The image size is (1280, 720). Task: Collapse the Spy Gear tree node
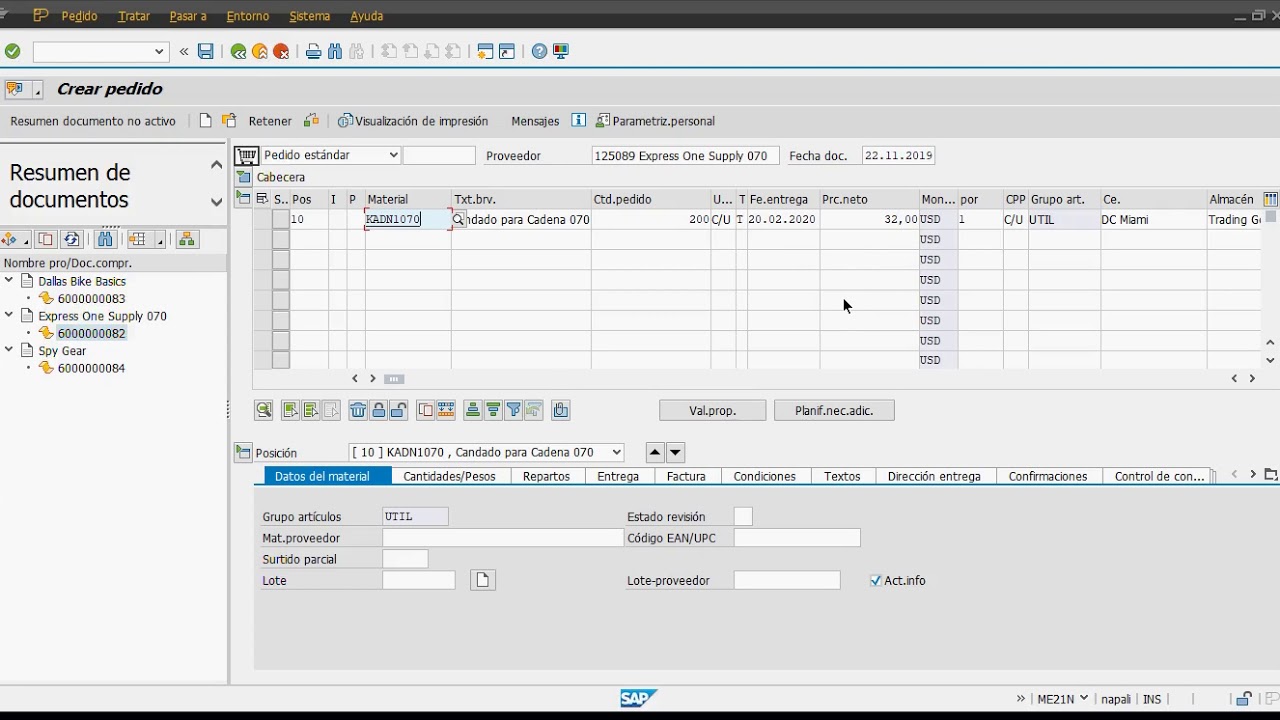pyautogui.click(x=9, y=351)
